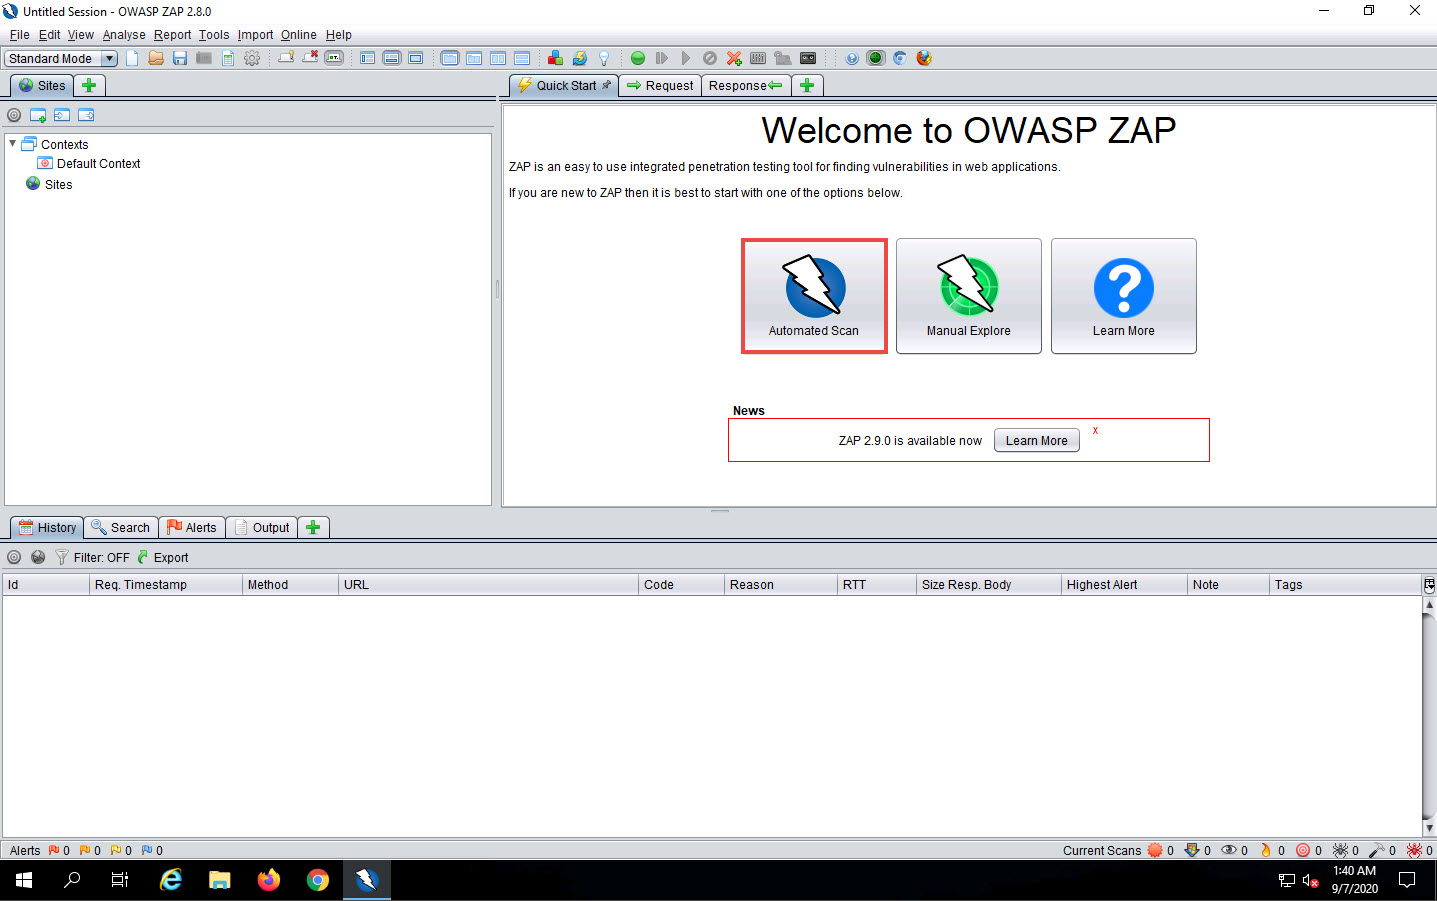Open the Standard Mode dropdown
Screen dimensions: 1437x901
pos(109,58)
